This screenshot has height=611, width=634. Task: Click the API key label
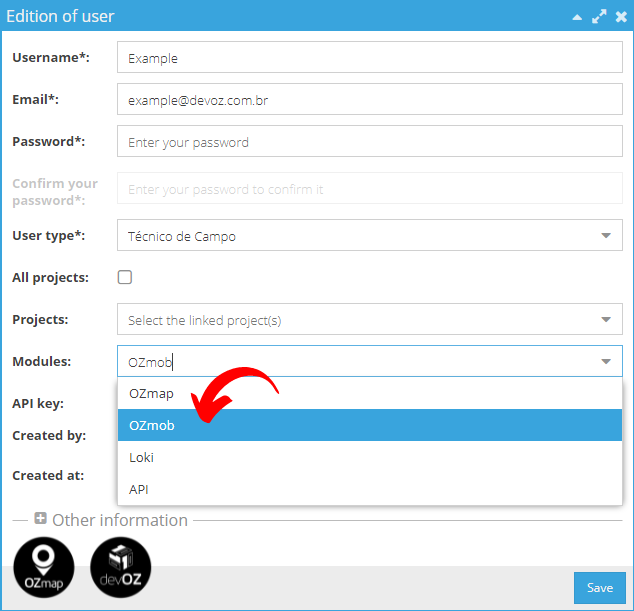tap(38, 404)
